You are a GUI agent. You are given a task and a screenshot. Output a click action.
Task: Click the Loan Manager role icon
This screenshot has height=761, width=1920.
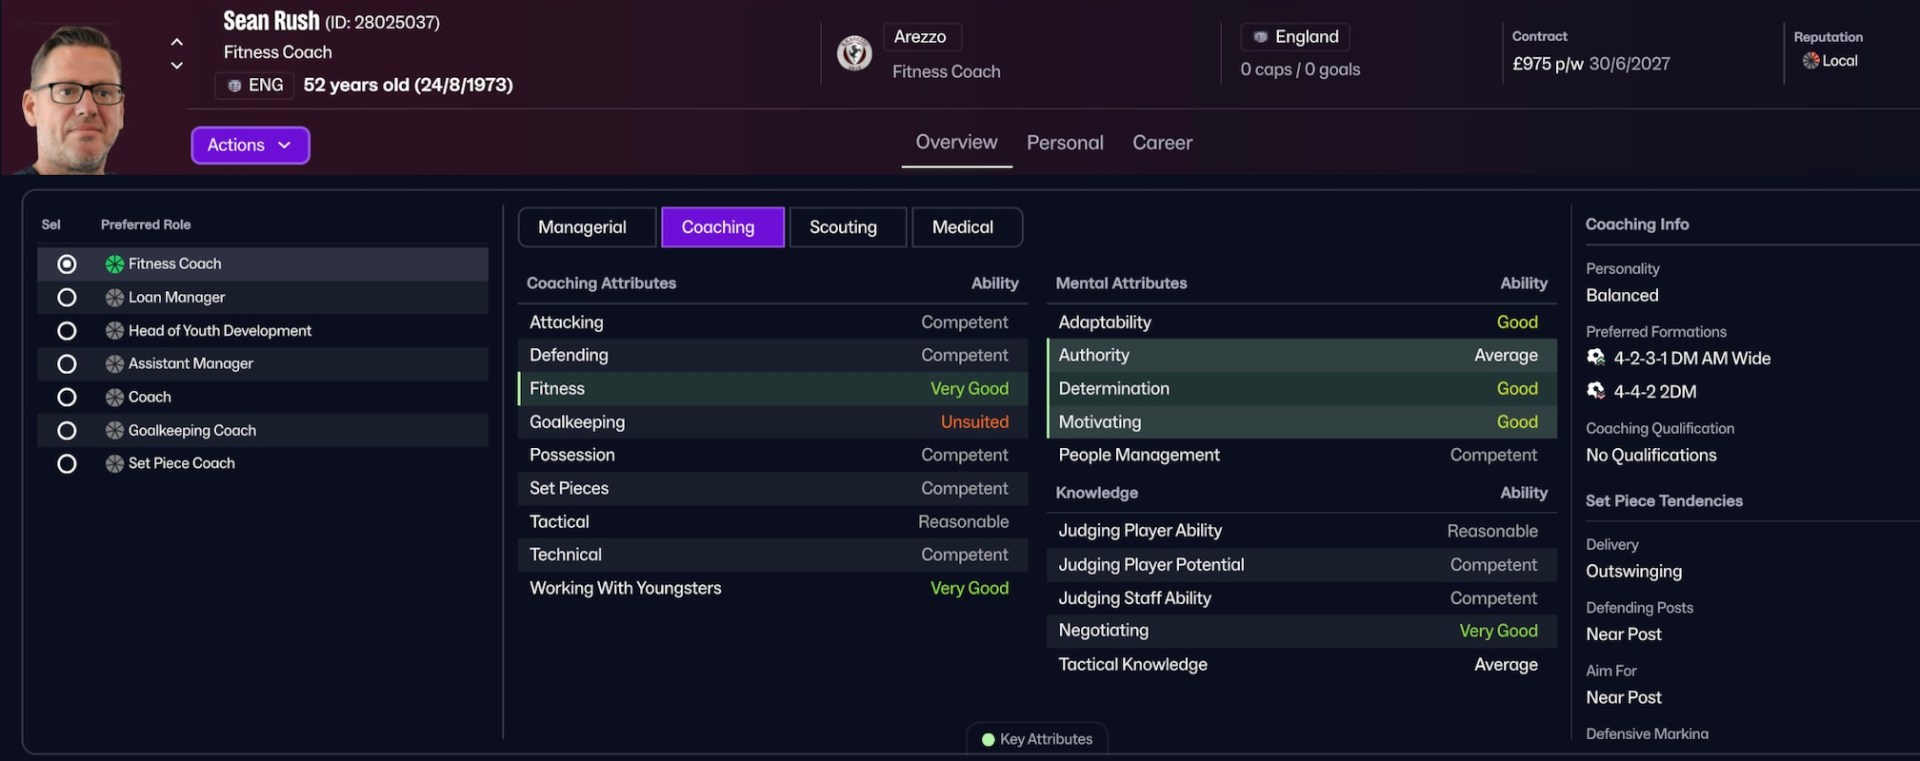coord(115,298)
